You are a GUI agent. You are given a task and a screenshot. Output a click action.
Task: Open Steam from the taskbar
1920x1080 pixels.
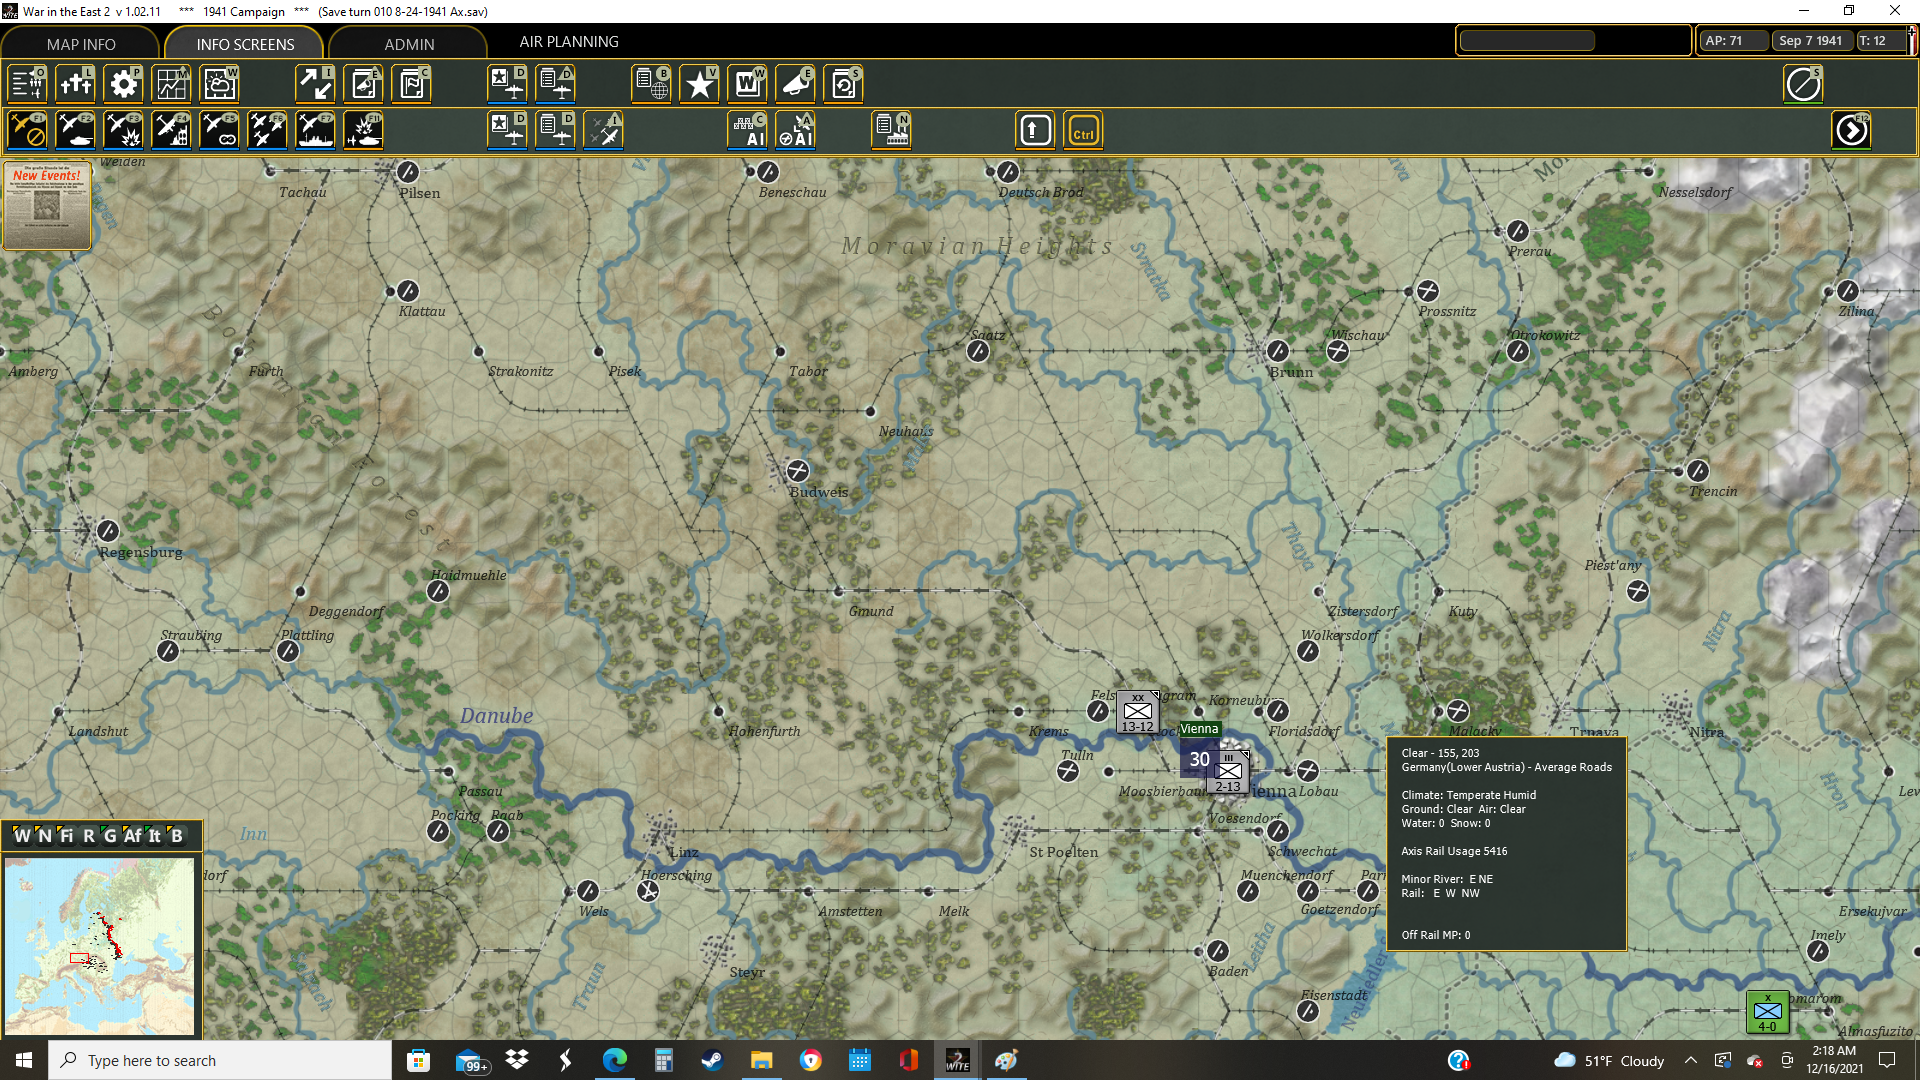[x=712, y=1060]
